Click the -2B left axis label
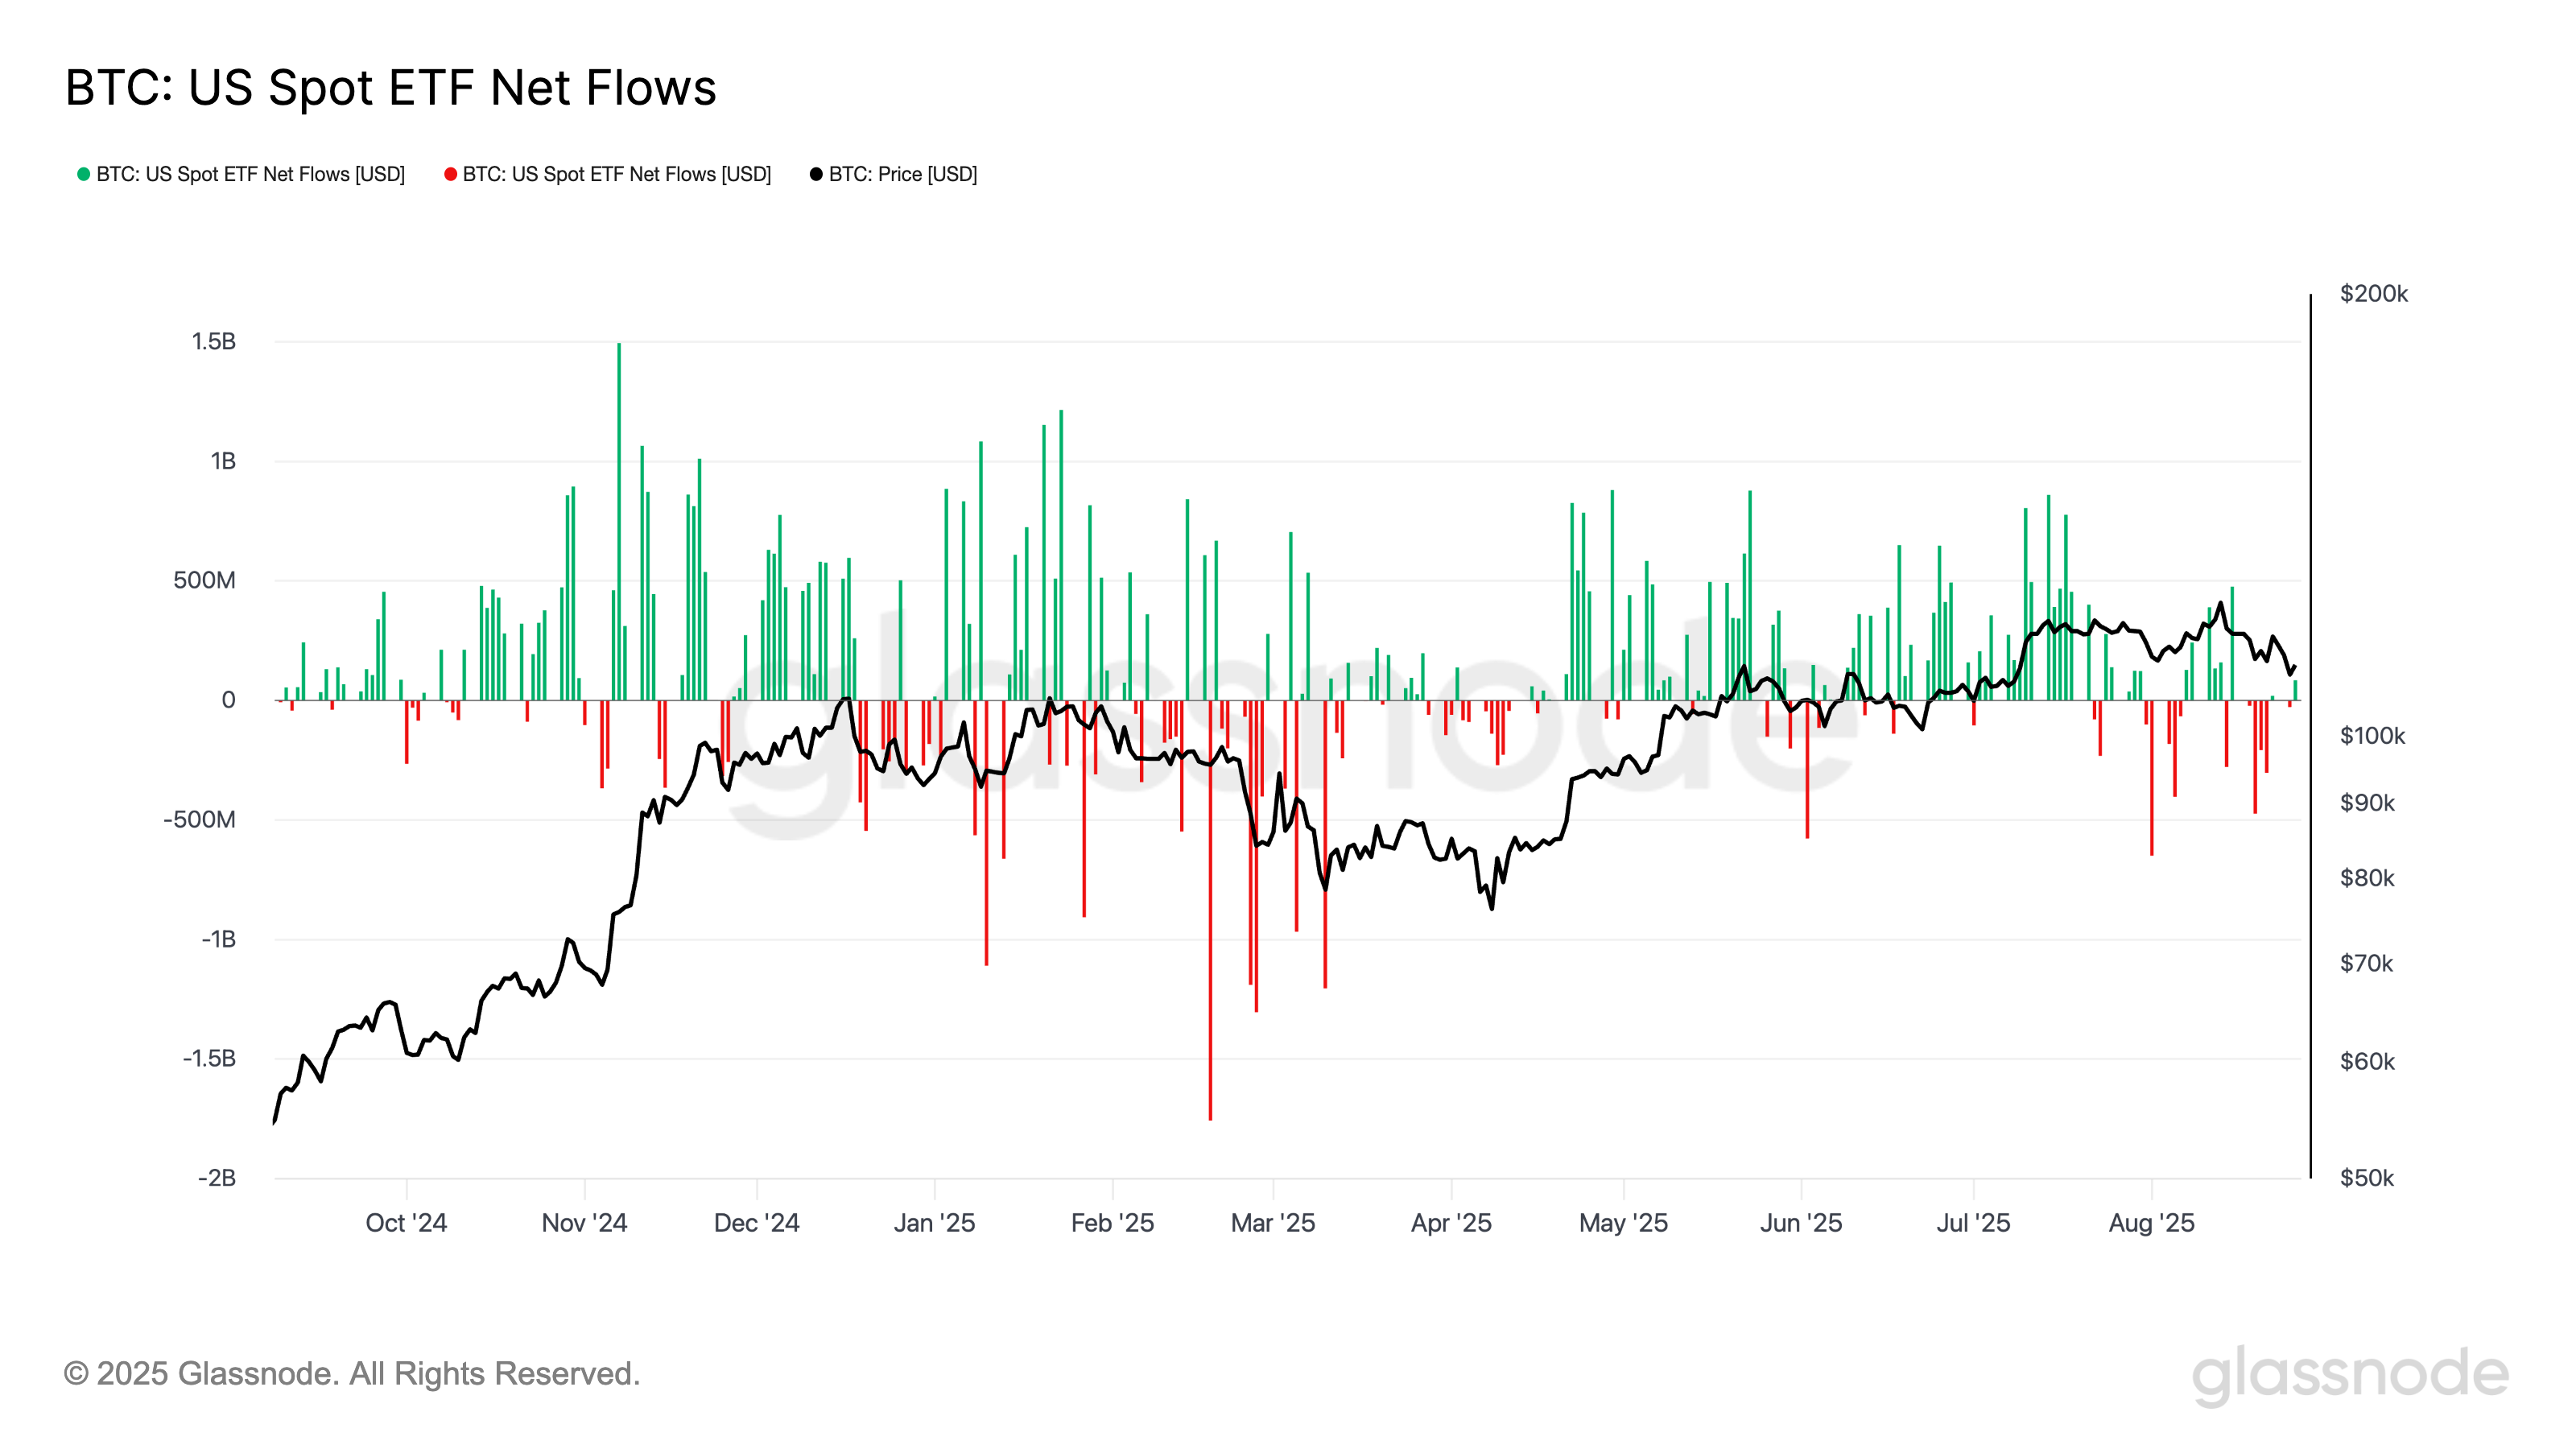2576x1449 pixels. pyautogui.click(x=217, y=1178)
